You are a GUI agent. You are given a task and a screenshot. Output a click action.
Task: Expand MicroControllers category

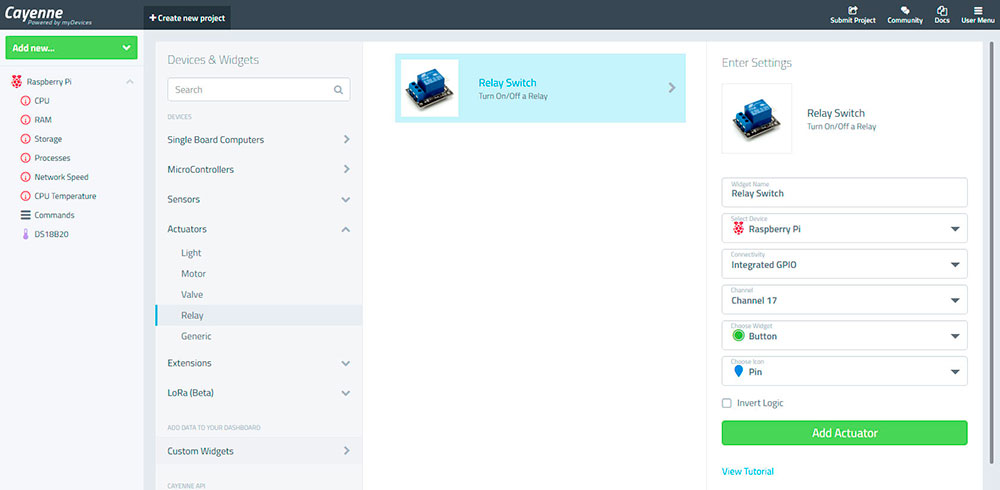point(258,170)
